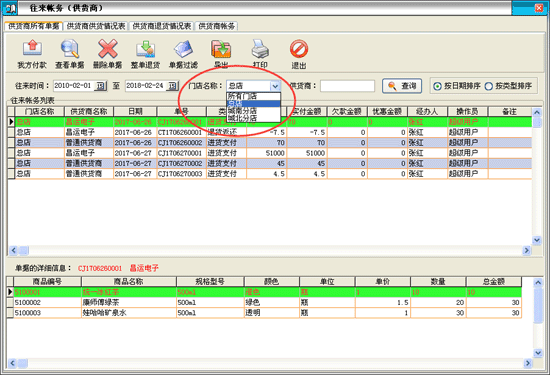Open the end date calendar picker
The image size is (550, 375).
[x=173, y=86]
